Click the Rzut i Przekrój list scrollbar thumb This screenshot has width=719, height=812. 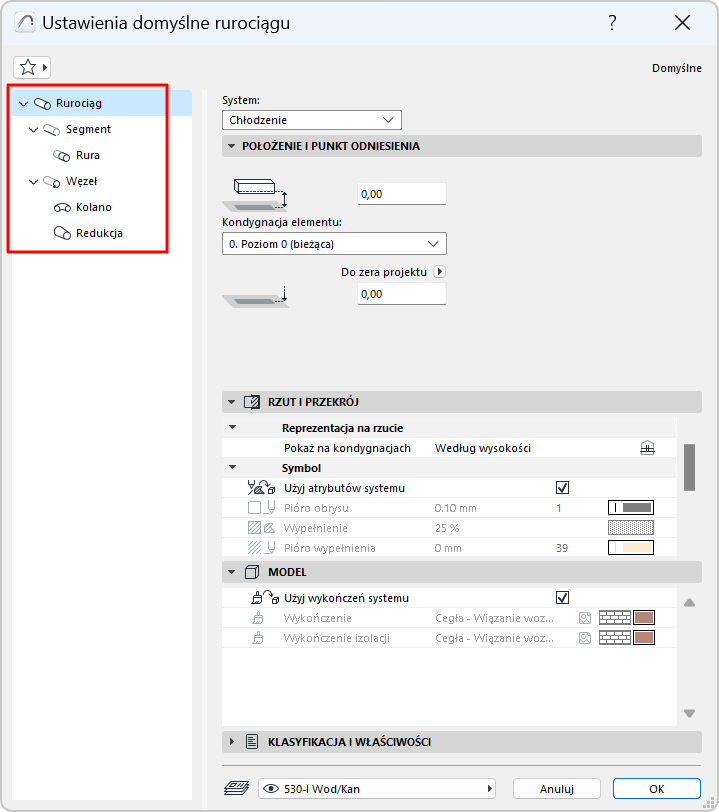689,467
